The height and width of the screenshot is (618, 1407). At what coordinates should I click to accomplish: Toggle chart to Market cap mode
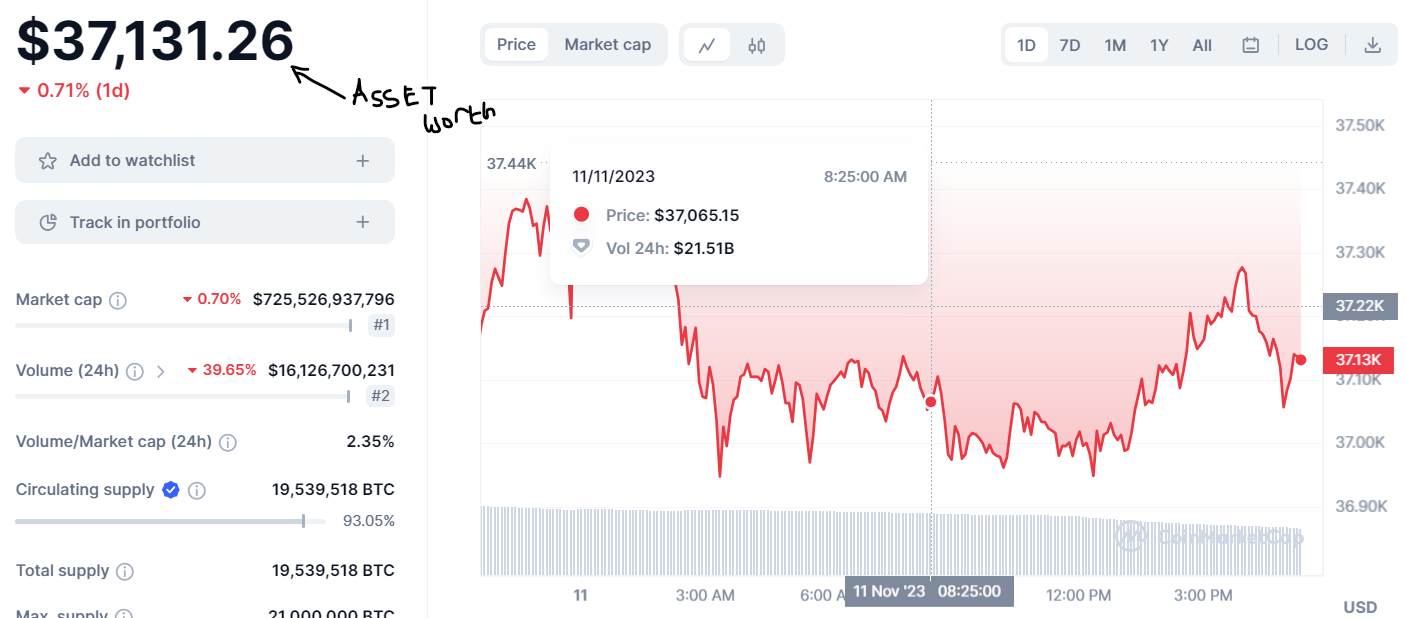point(607,44)
